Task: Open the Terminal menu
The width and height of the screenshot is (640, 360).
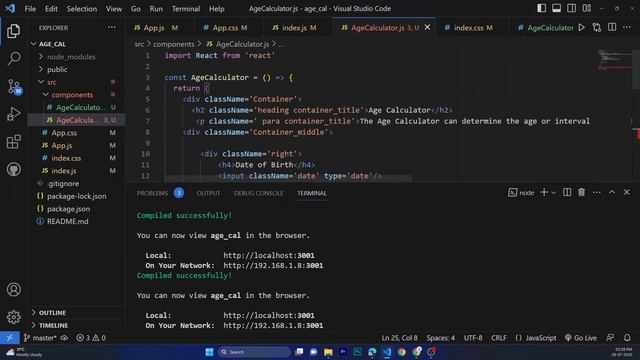Action: tap(186, 9)
